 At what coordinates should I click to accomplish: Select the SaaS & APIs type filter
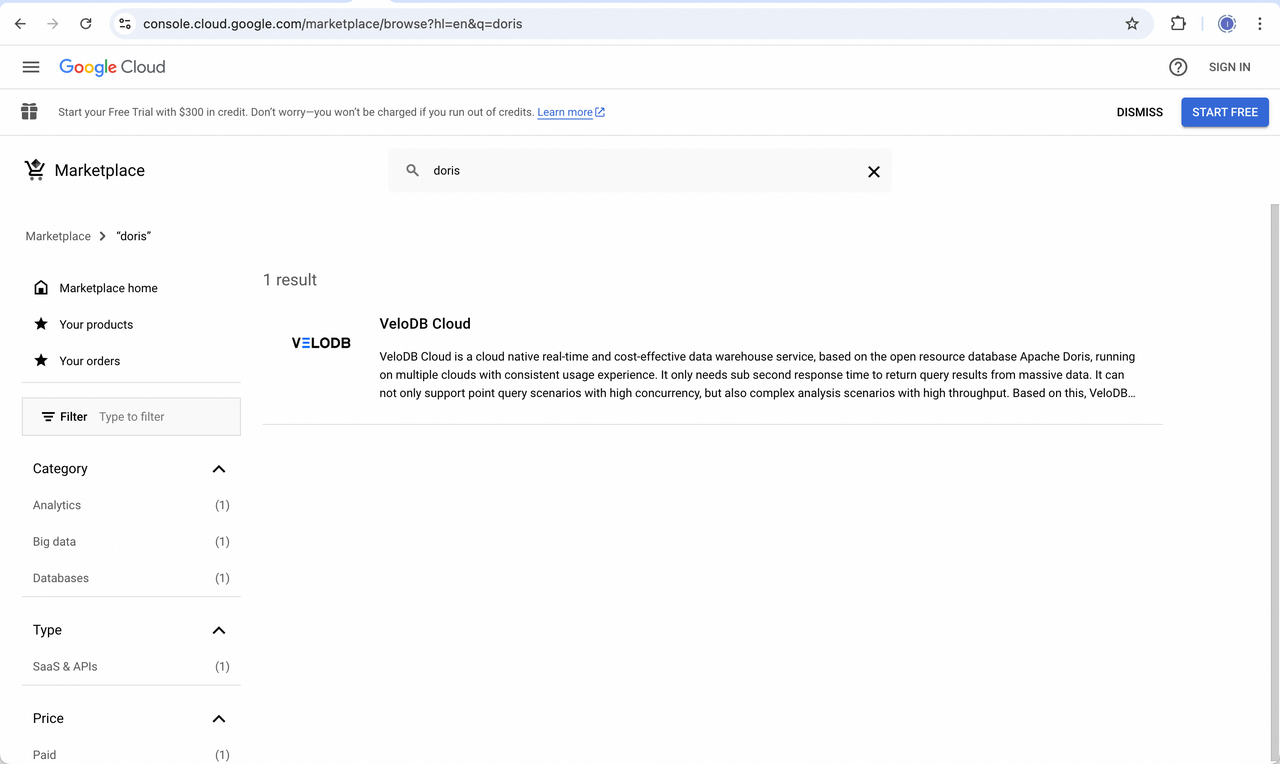[65, 666]
